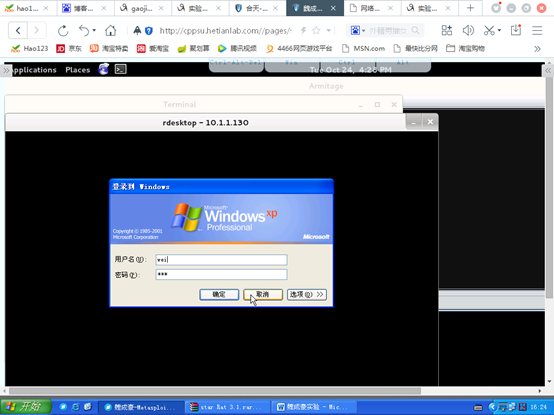The image size is (554, 415).
Task: Close the Terminal window behind rdesktop
Action: [x=394, y=105]
